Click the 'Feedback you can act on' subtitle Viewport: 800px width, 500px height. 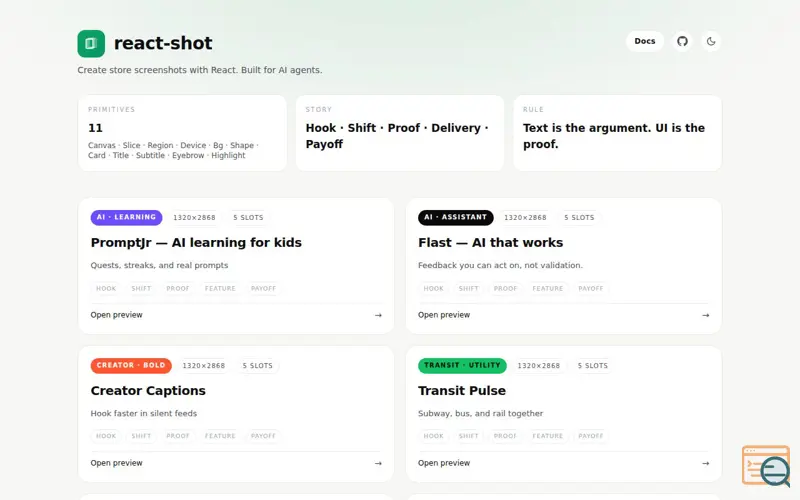pyautogui.click(x=500, y=265)
